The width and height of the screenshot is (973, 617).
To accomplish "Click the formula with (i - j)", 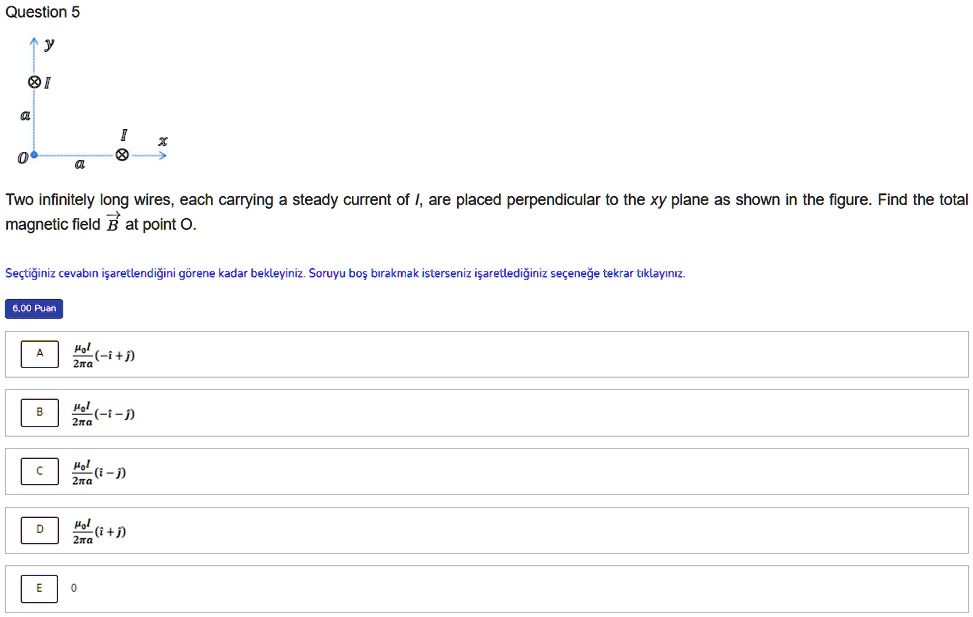I will click(98, 472).
